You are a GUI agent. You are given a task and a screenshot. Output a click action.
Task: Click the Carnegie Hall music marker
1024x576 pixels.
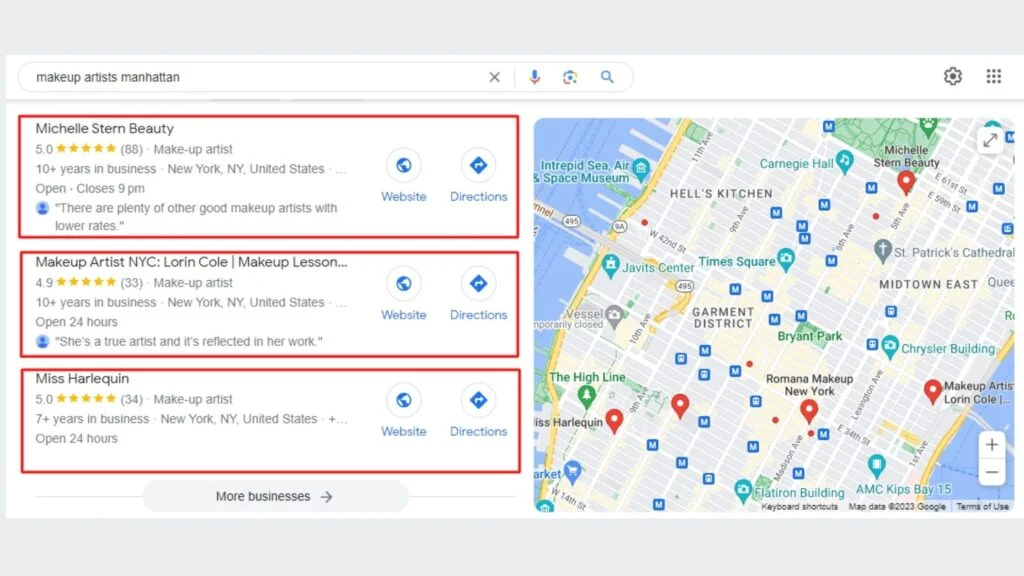coord(844,161)
